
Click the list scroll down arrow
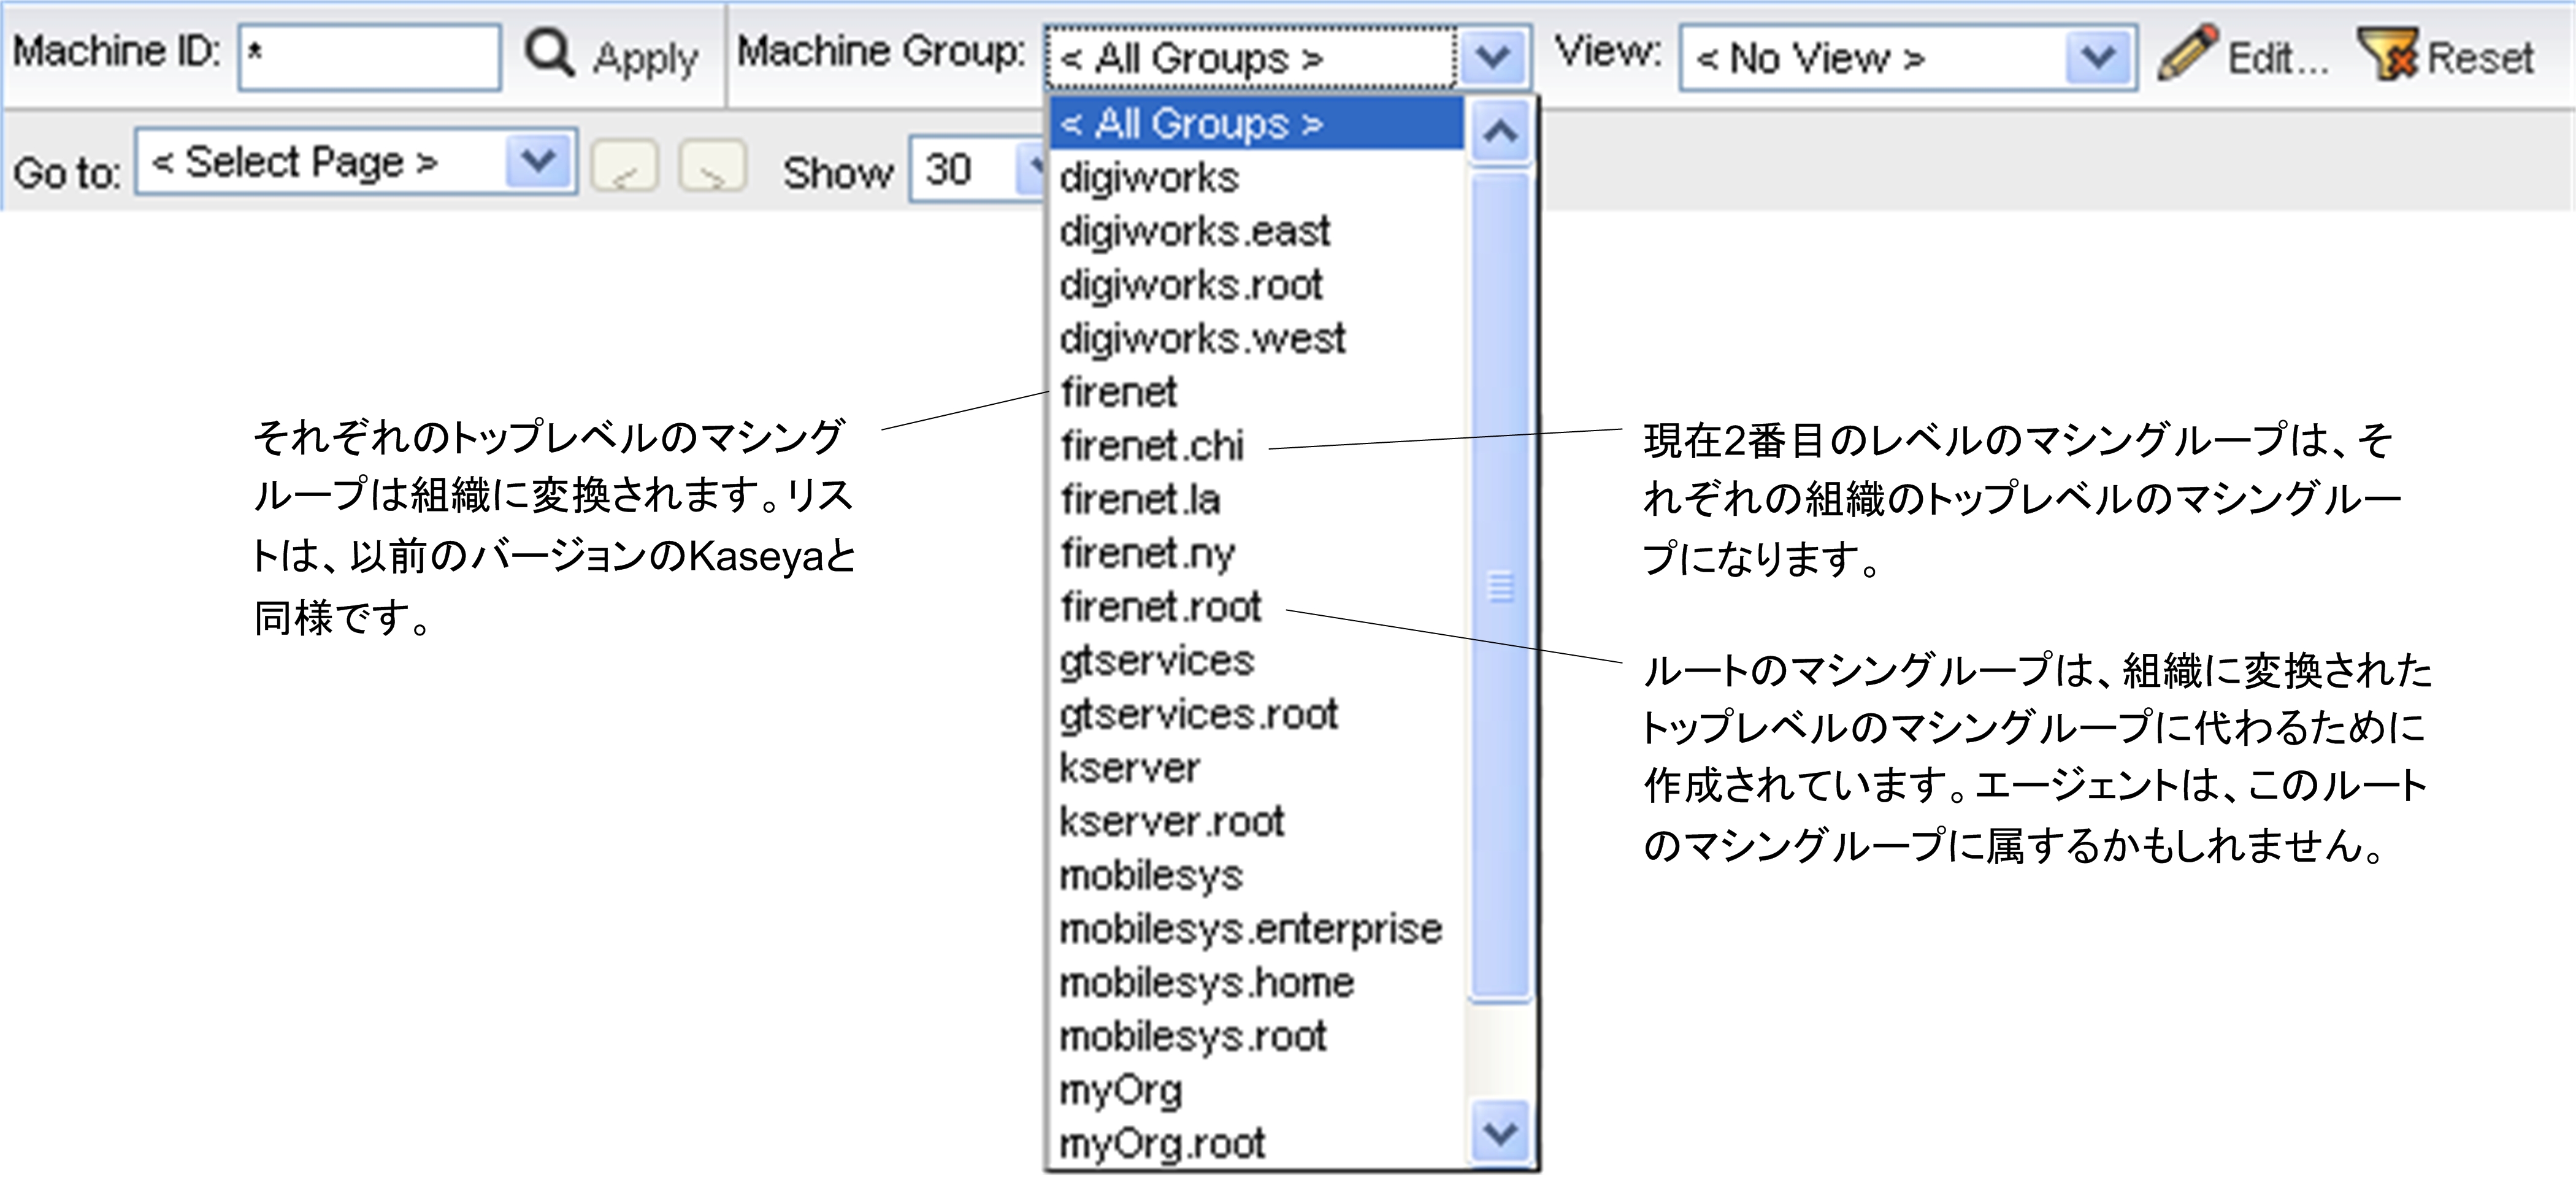1500,1133
